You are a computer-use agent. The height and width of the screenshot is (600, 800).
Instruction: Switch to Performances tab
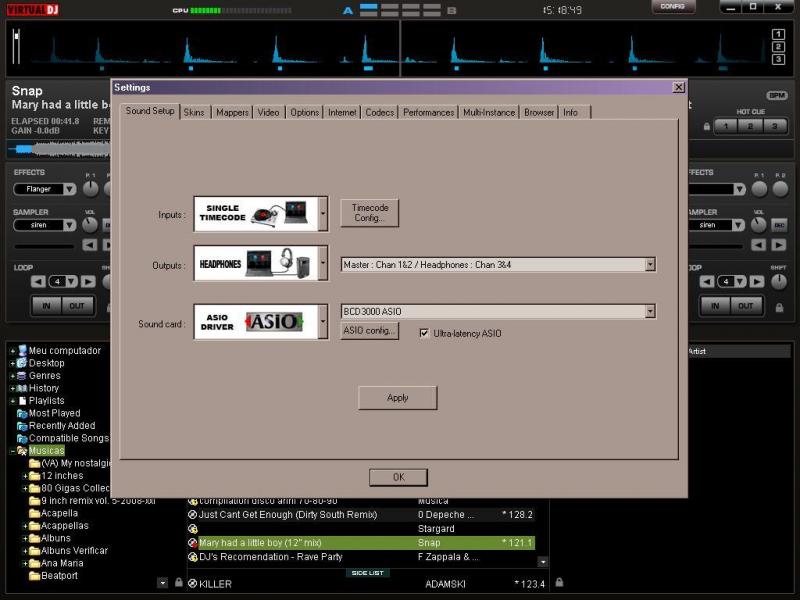pyautogui.click(x=429, y=112)
